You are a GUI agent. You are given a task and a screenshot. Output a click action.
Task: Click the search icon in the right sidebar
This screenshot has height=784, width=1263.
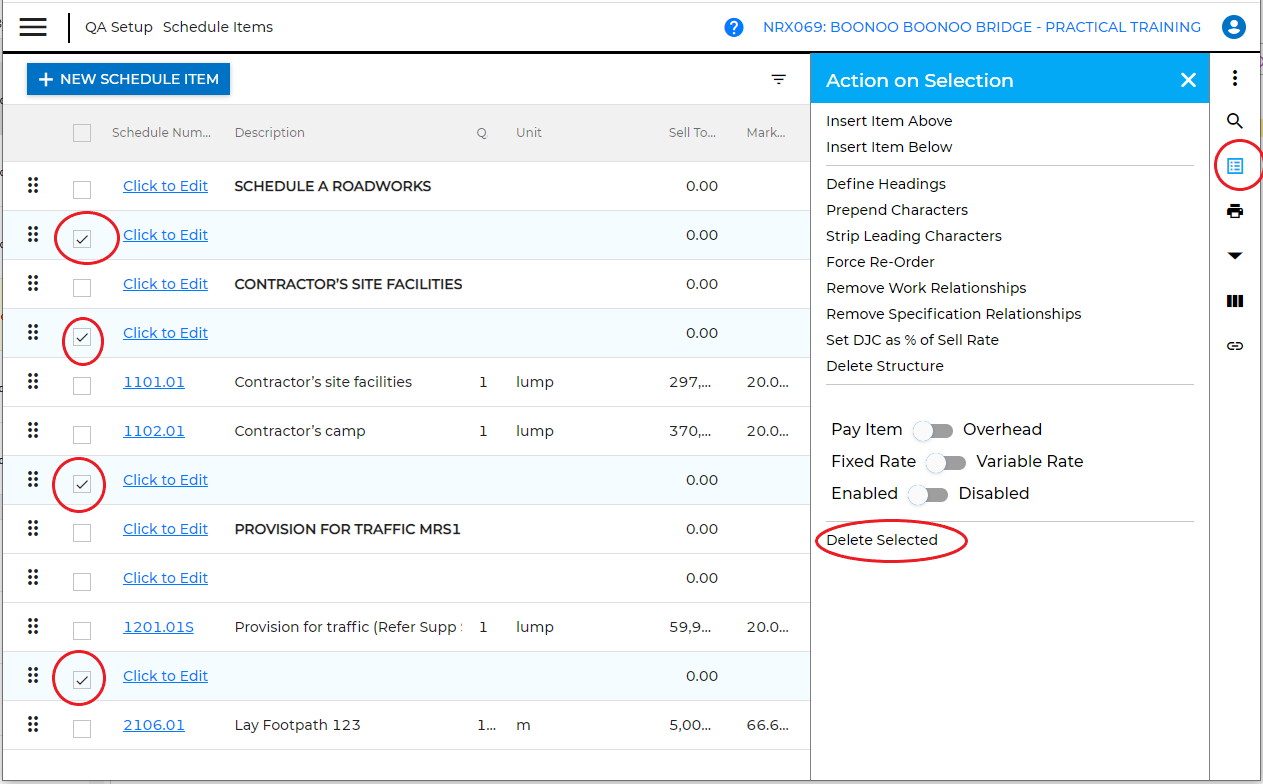[1235, 121]
